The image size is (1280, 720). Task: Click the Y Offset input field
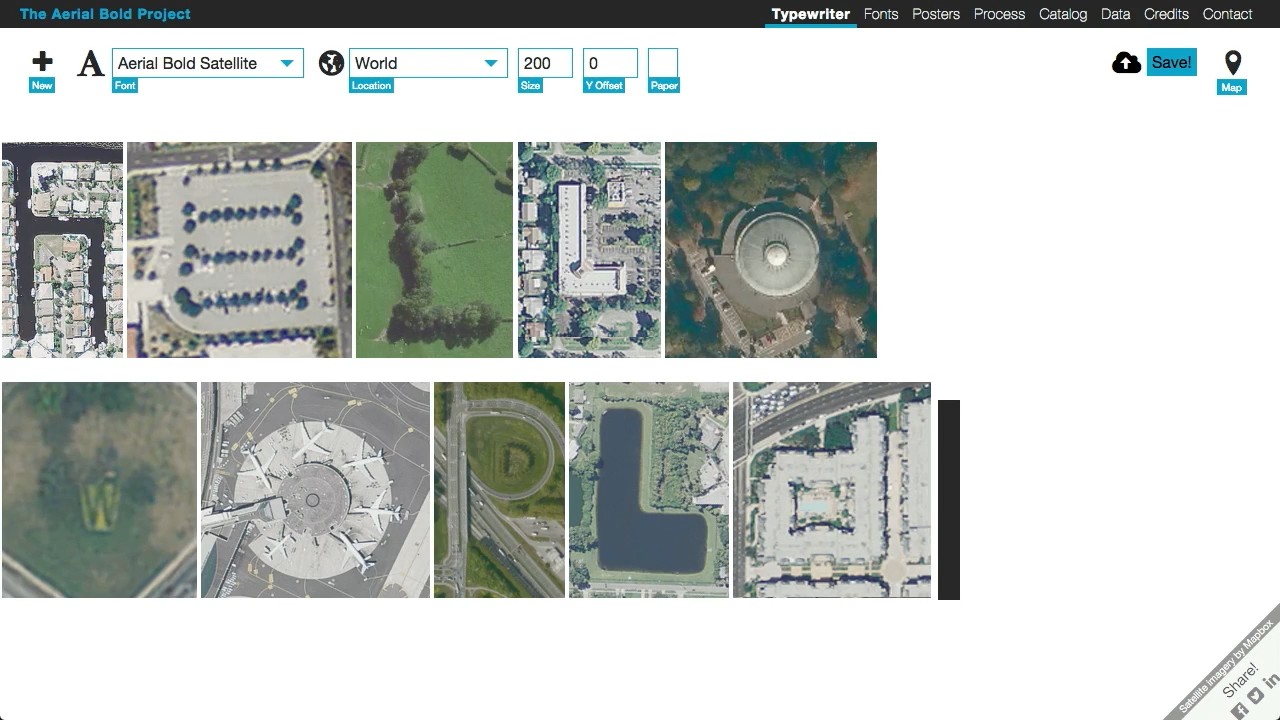(x=609, y=62)
